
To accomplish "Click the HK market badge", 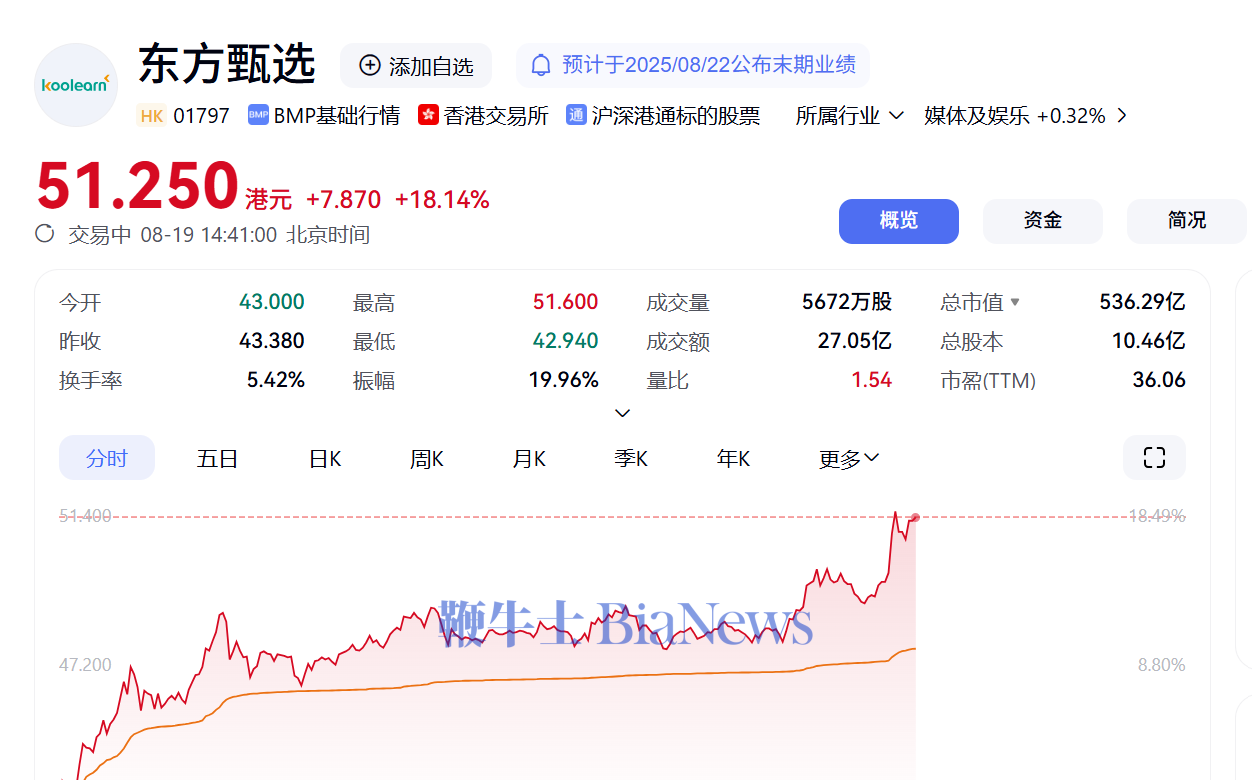I will [x=152, y=116].
